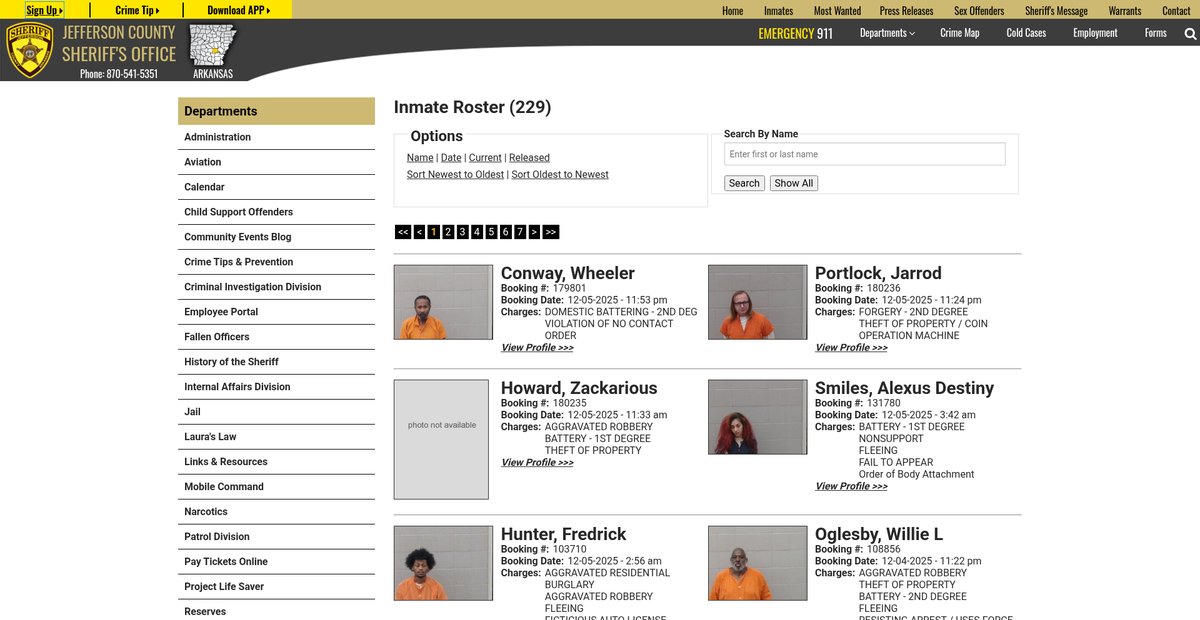This screenshot has width=1200, height=620.
Task: Sort roster by Name
Action: coord(420,158)
